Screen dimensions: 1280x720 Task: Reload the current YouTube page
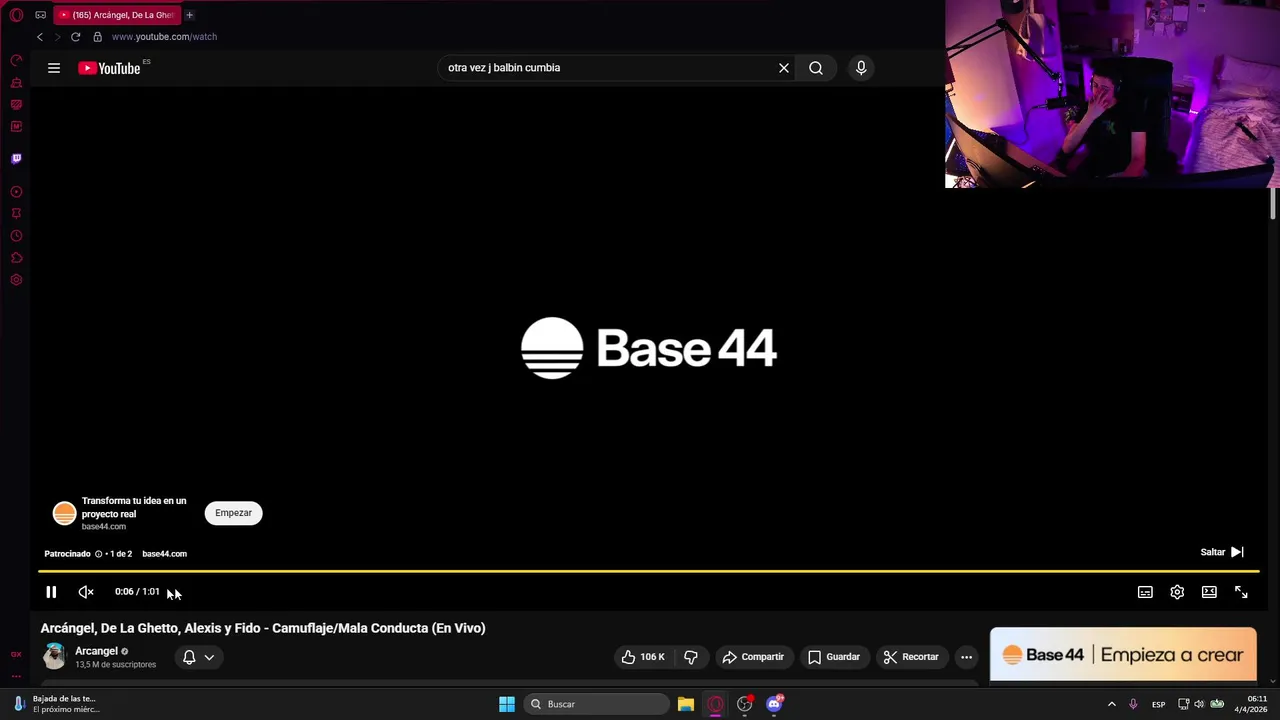[75, 37]
